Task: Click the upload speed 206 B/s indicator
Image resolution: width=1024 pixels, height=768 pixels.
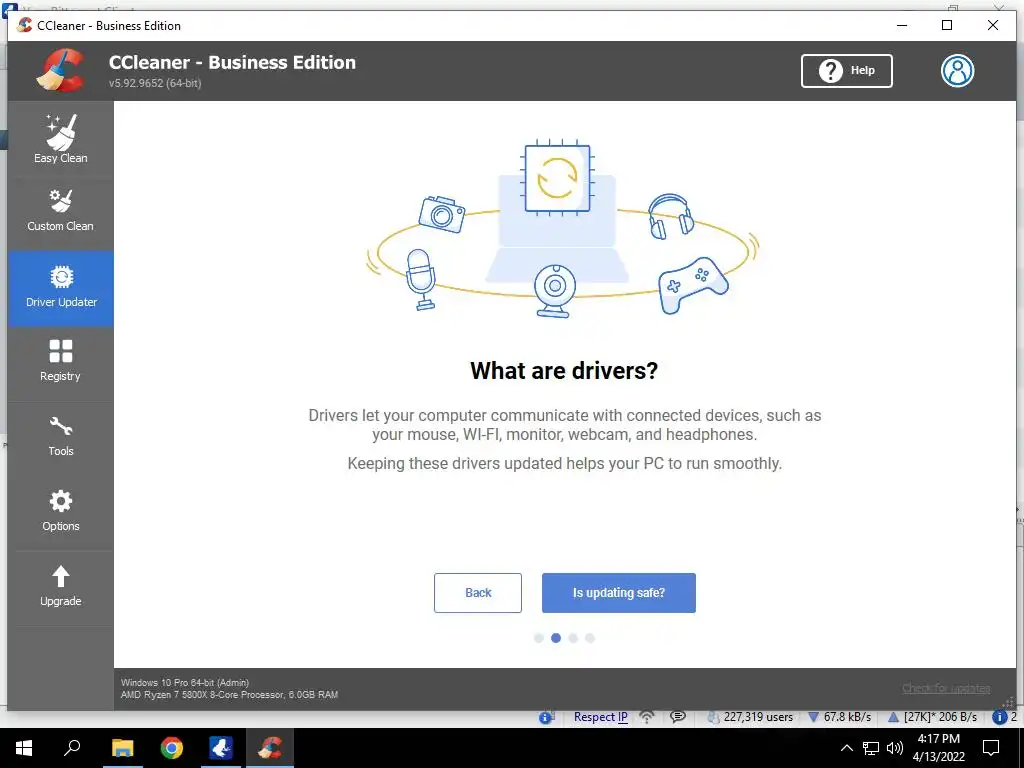Action: click(932, 717)
